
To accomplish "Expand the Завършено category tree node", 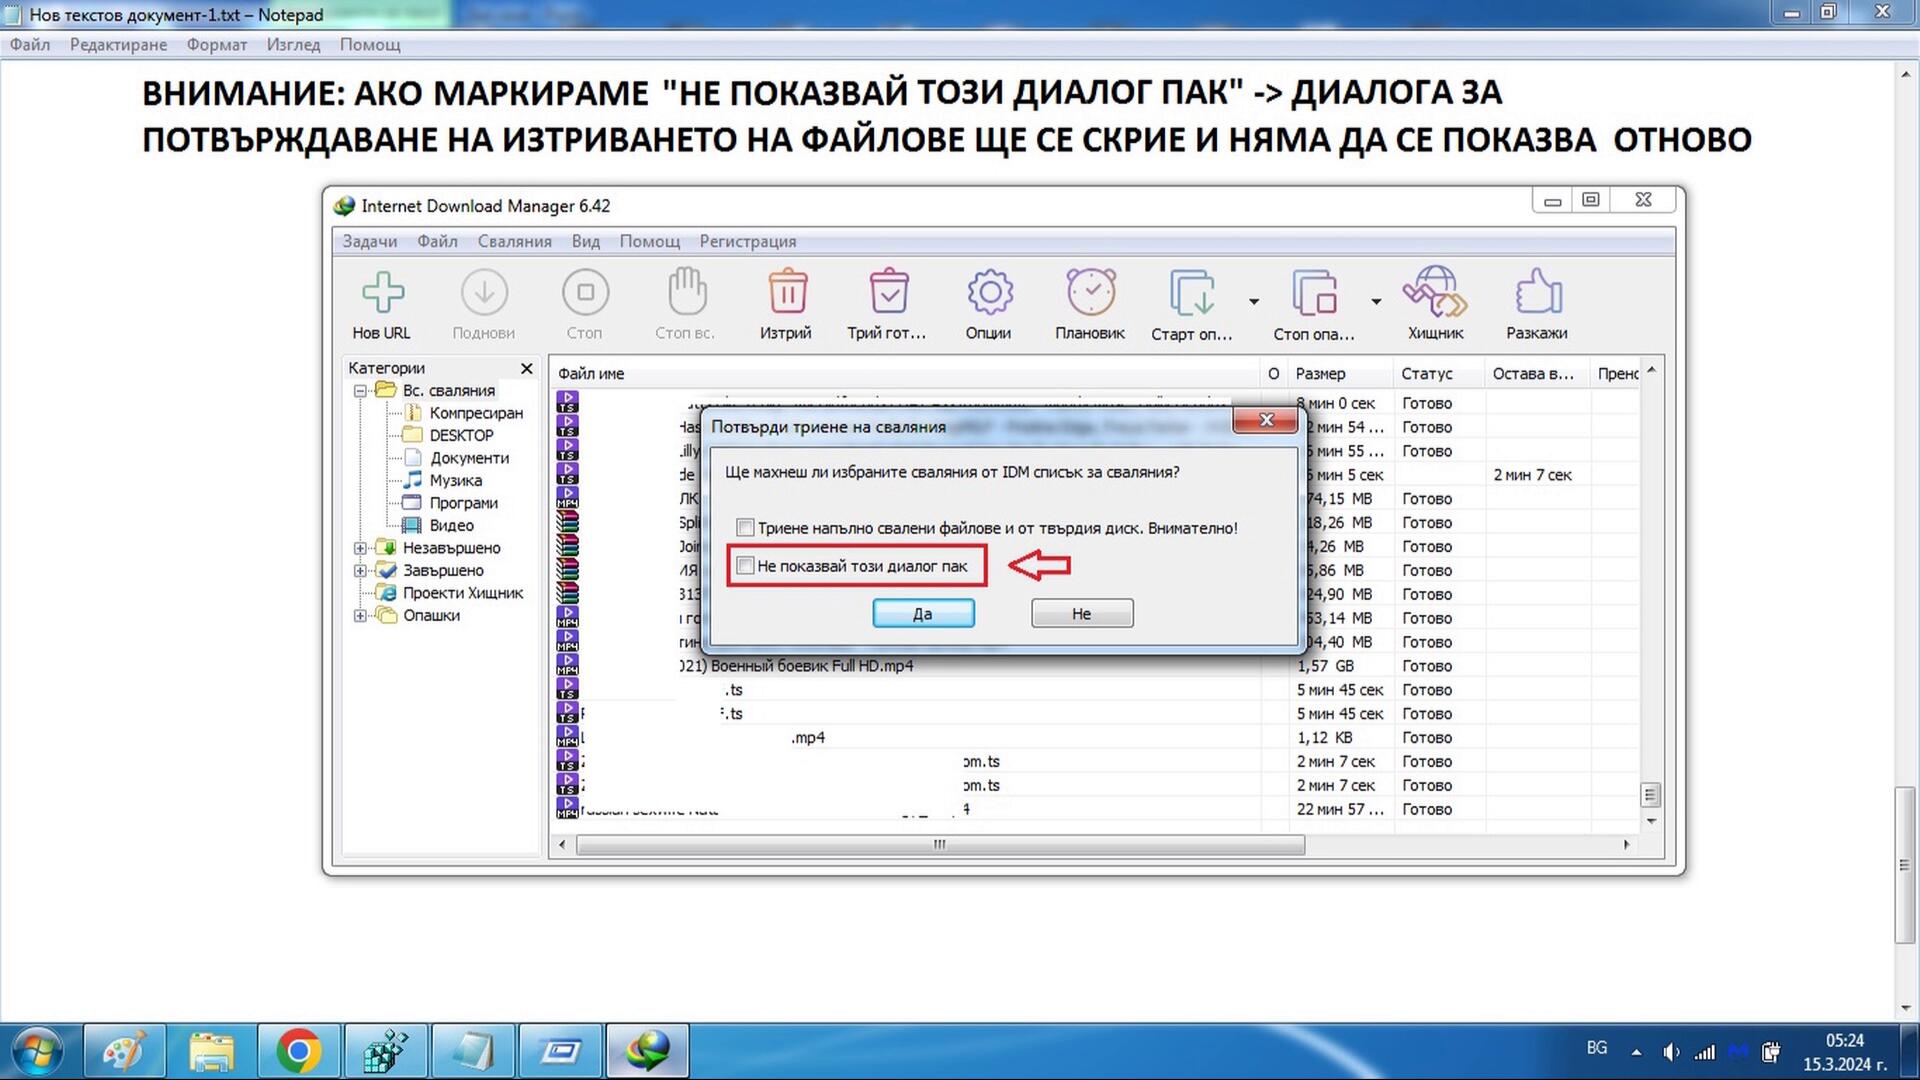I will tap(360, 571).
